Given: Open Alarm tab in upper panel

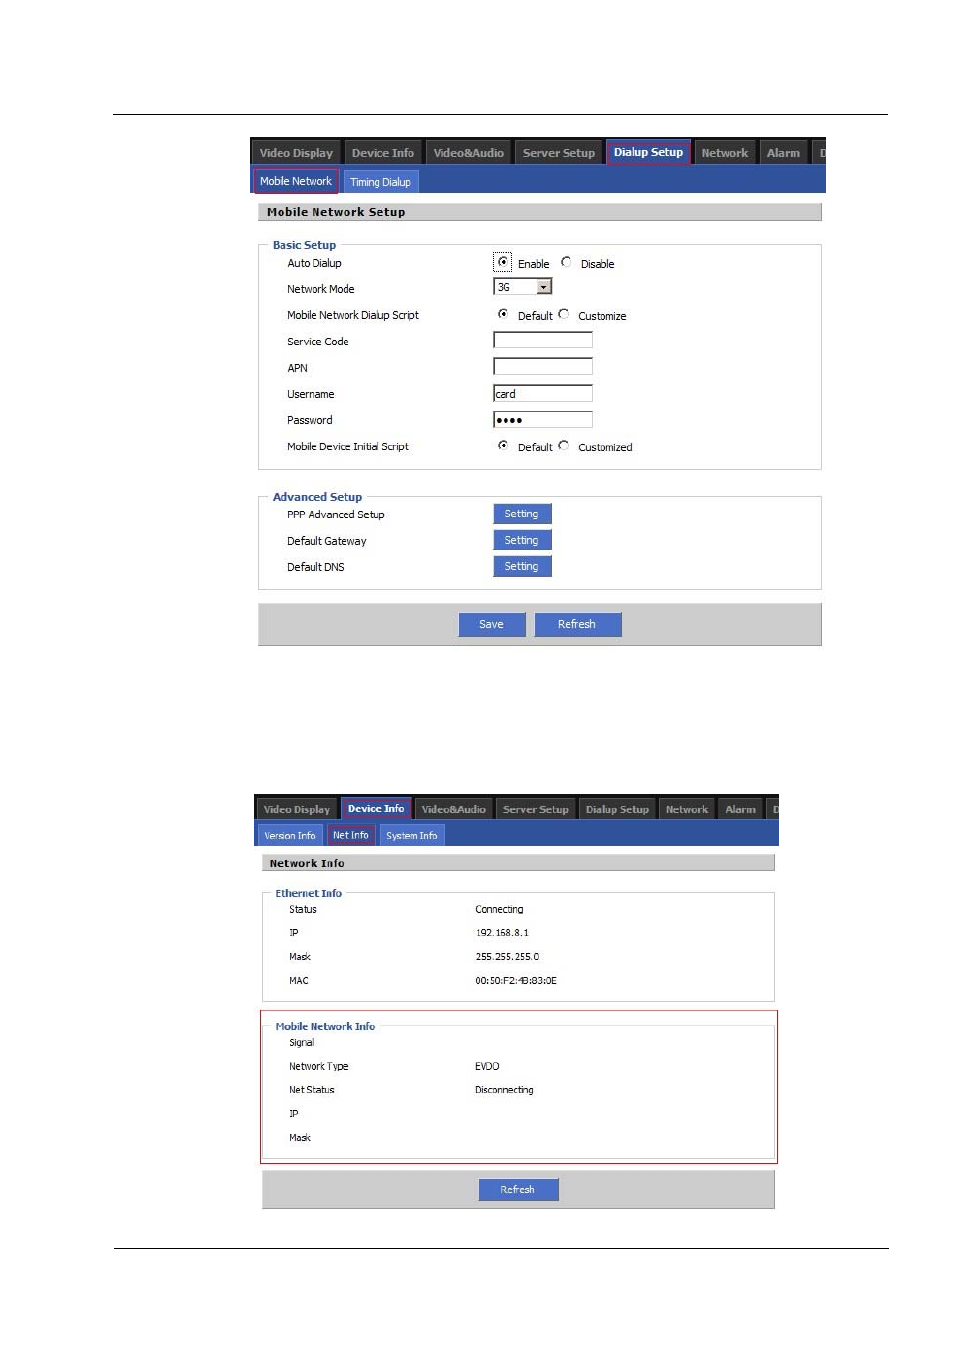Looking at the screenshot, I should point(783,153).
